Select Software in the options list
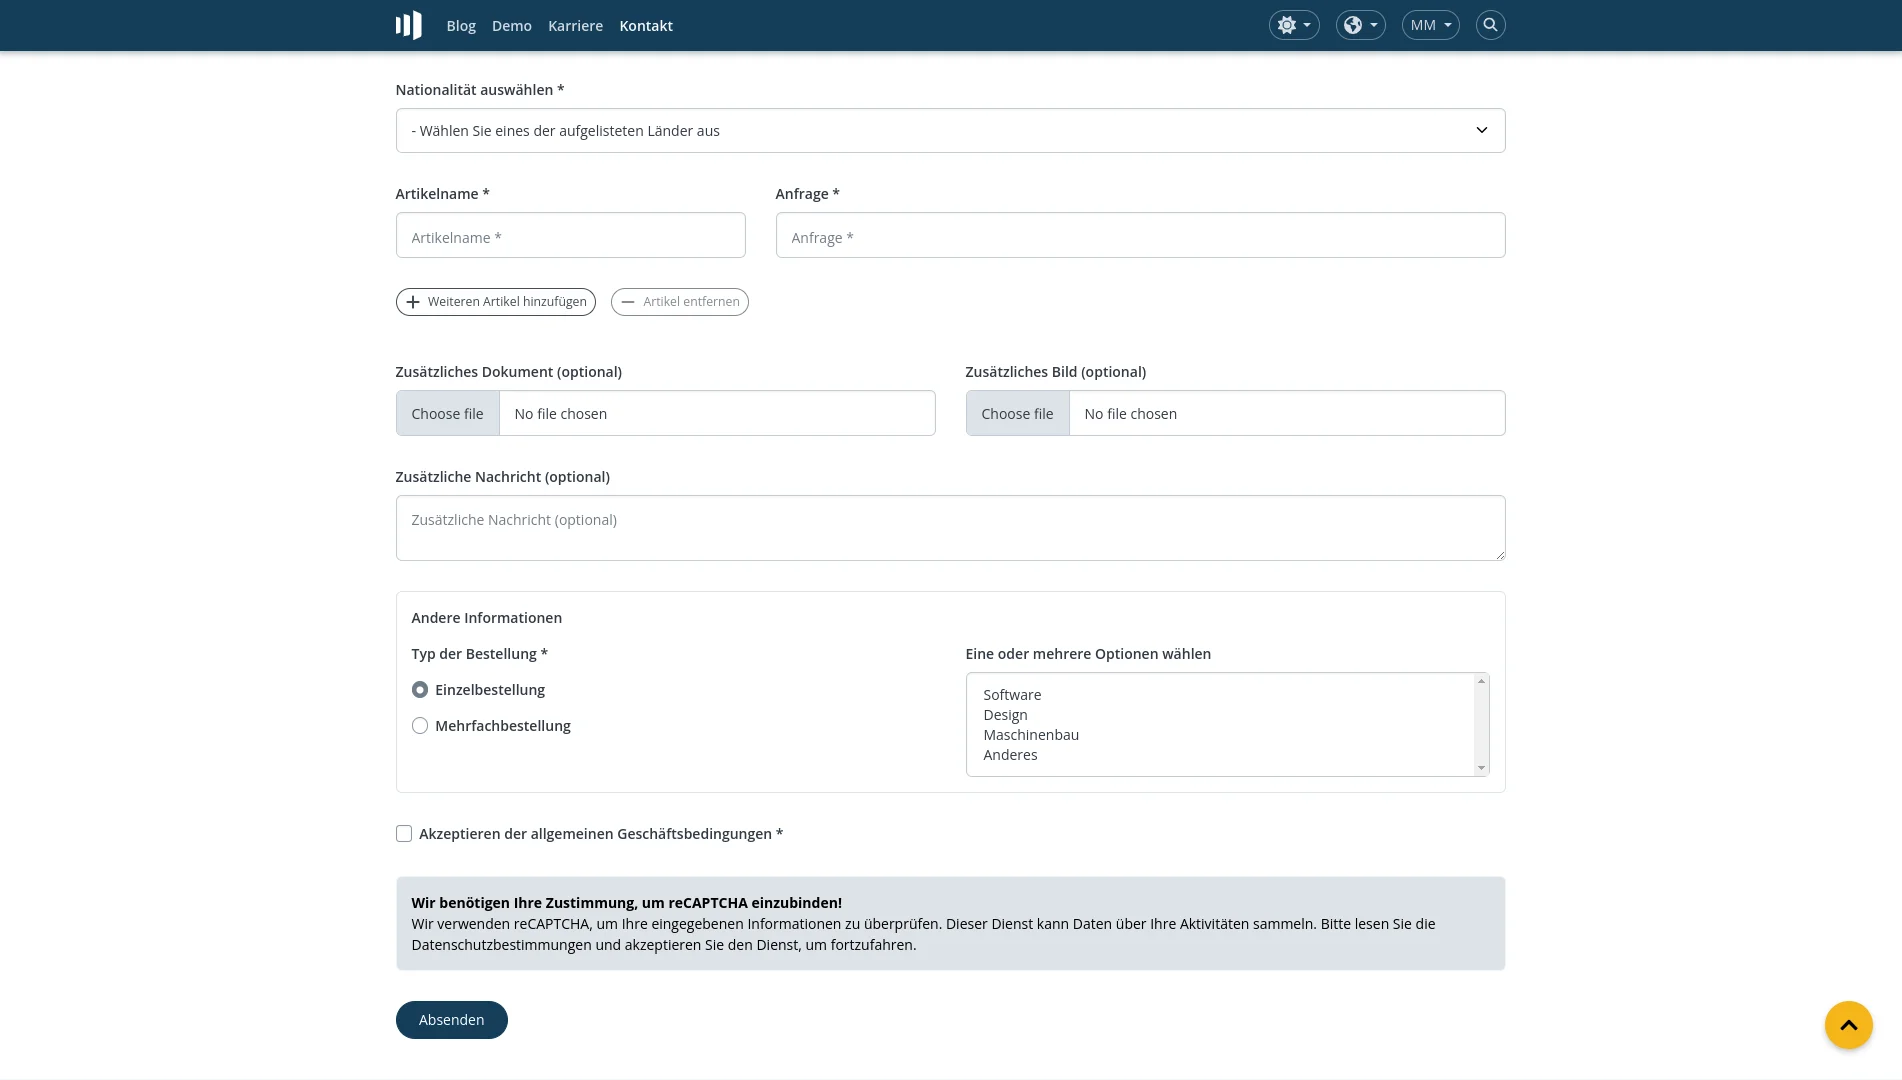This screenshot has height=1080, width=1902. click(x=1012, y=694)
